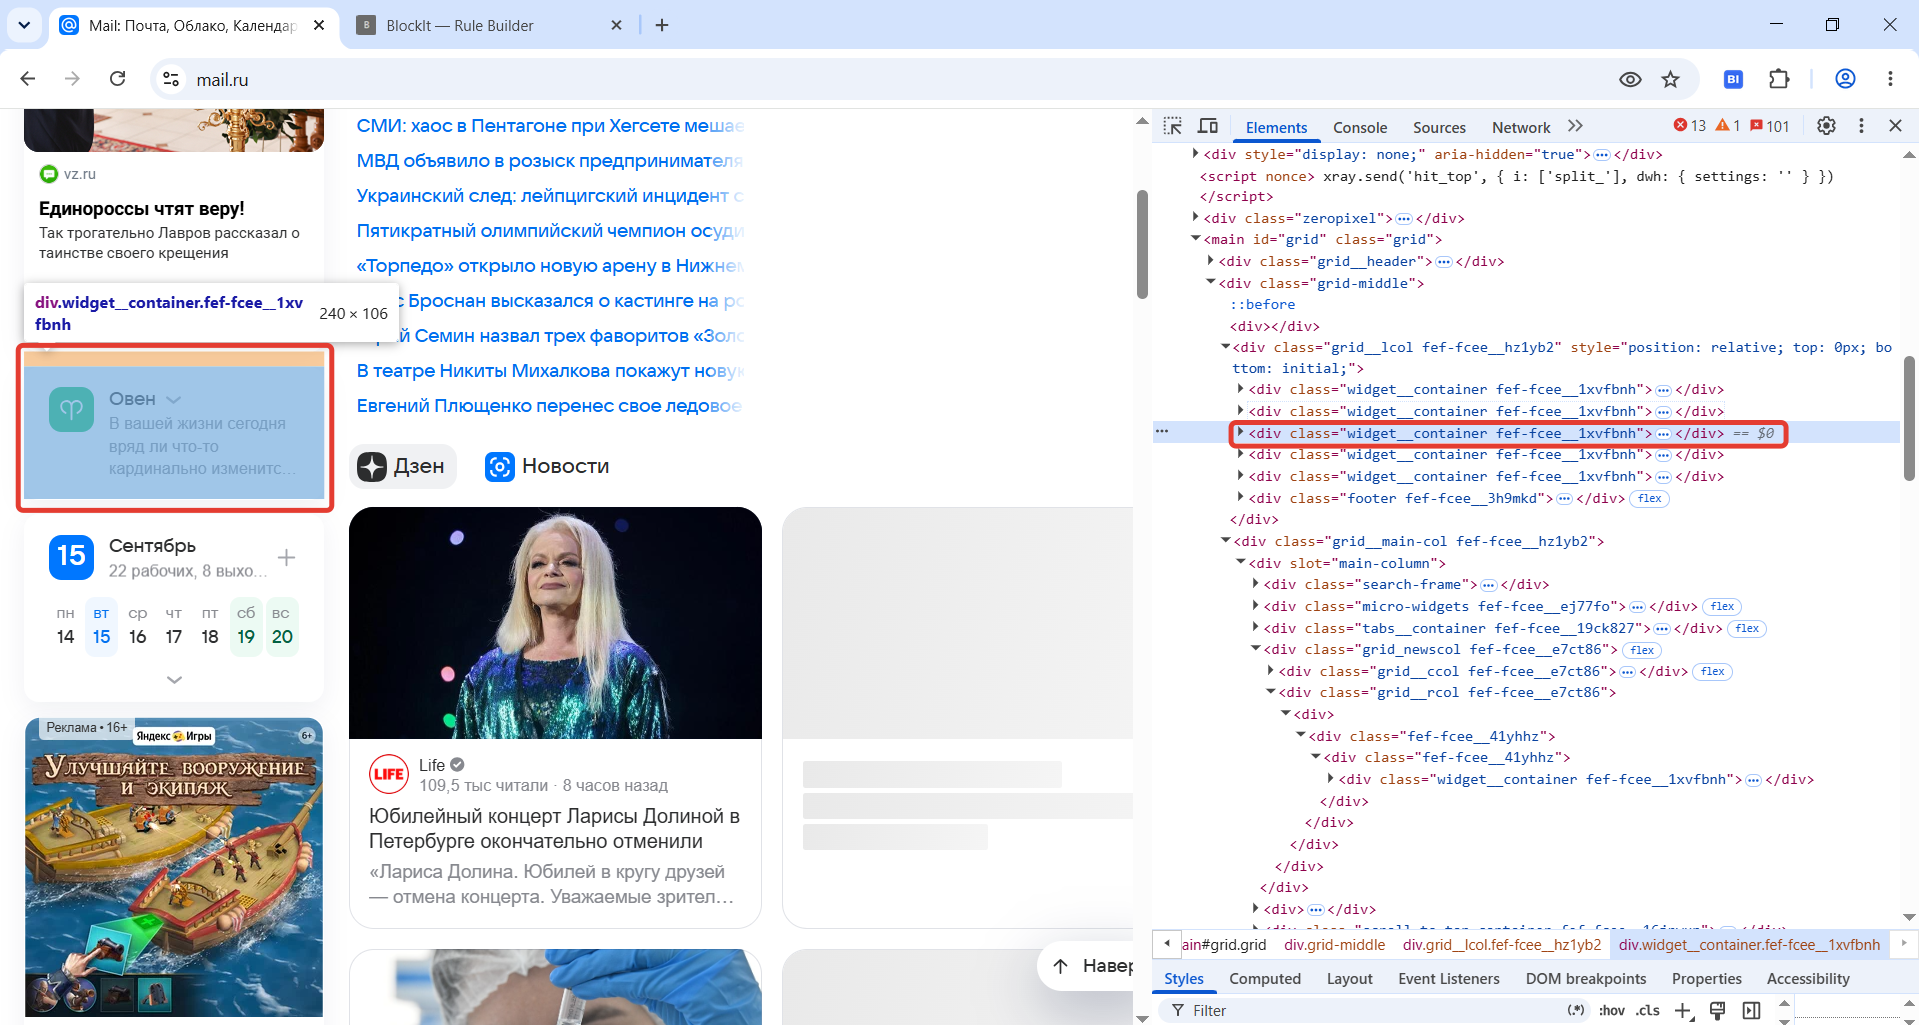Open a new browser tab
The width and height of the screenshot is (1919, 1025).
pos(662,25)
